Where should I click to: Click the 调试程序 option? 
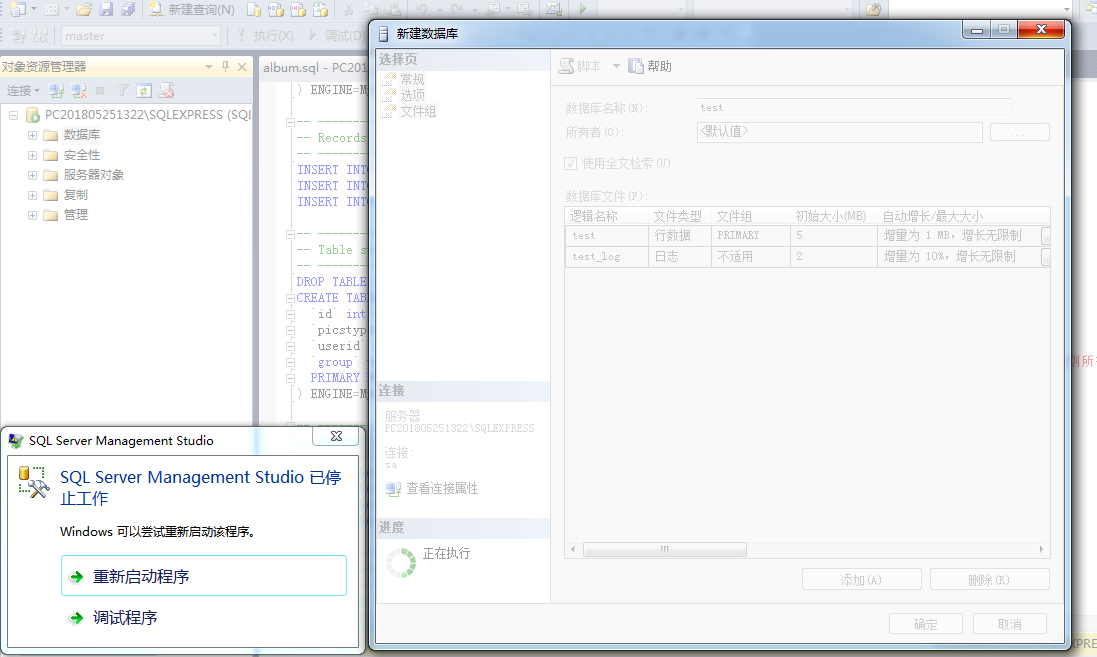[125, 617]
